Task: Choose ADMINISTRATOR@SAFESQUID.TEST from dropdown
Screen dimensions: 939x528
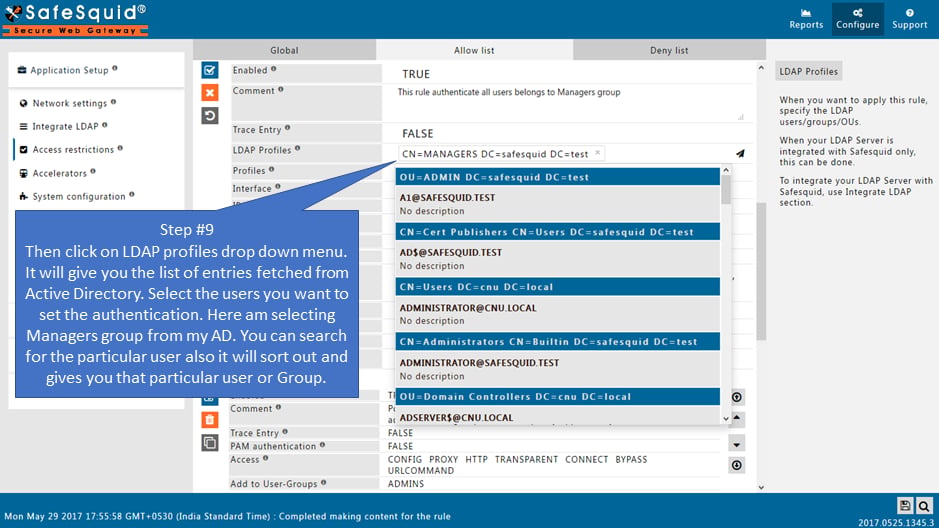Action: click(x=558, y=369)
